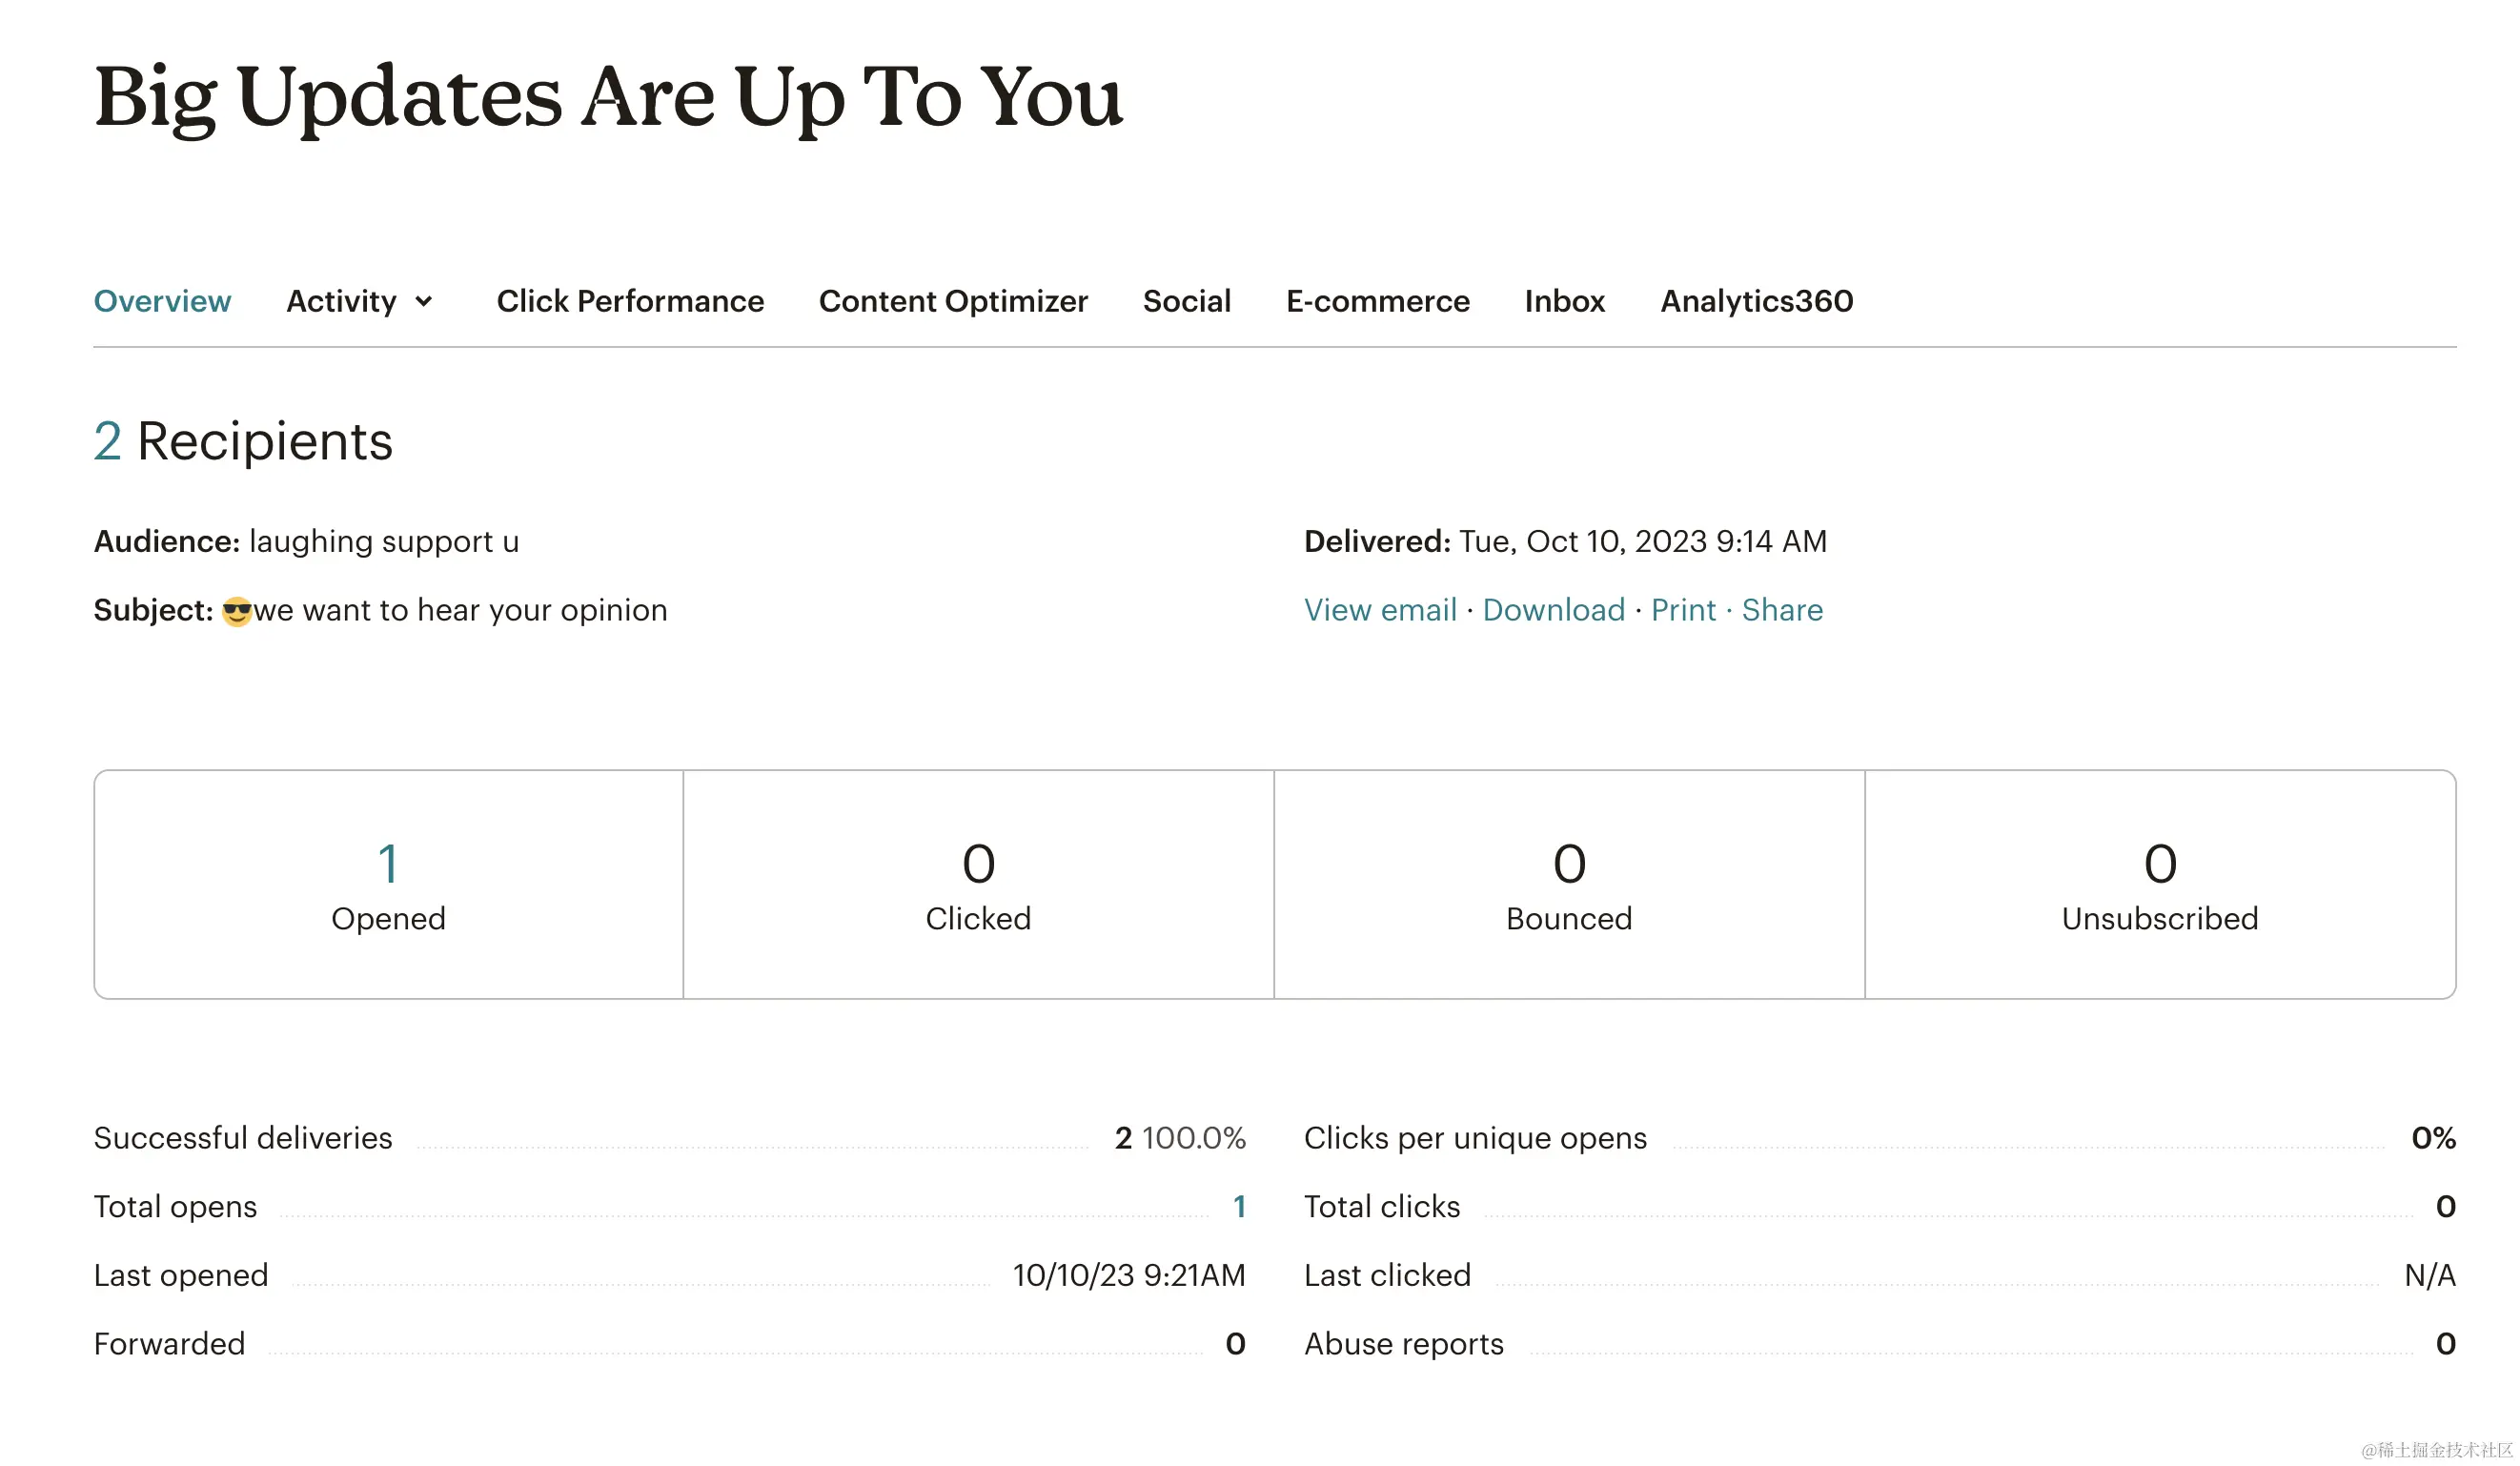Click the Opened count of 1
The width and height of the screenshot is (2520, 1466).
tap(388, 863)
